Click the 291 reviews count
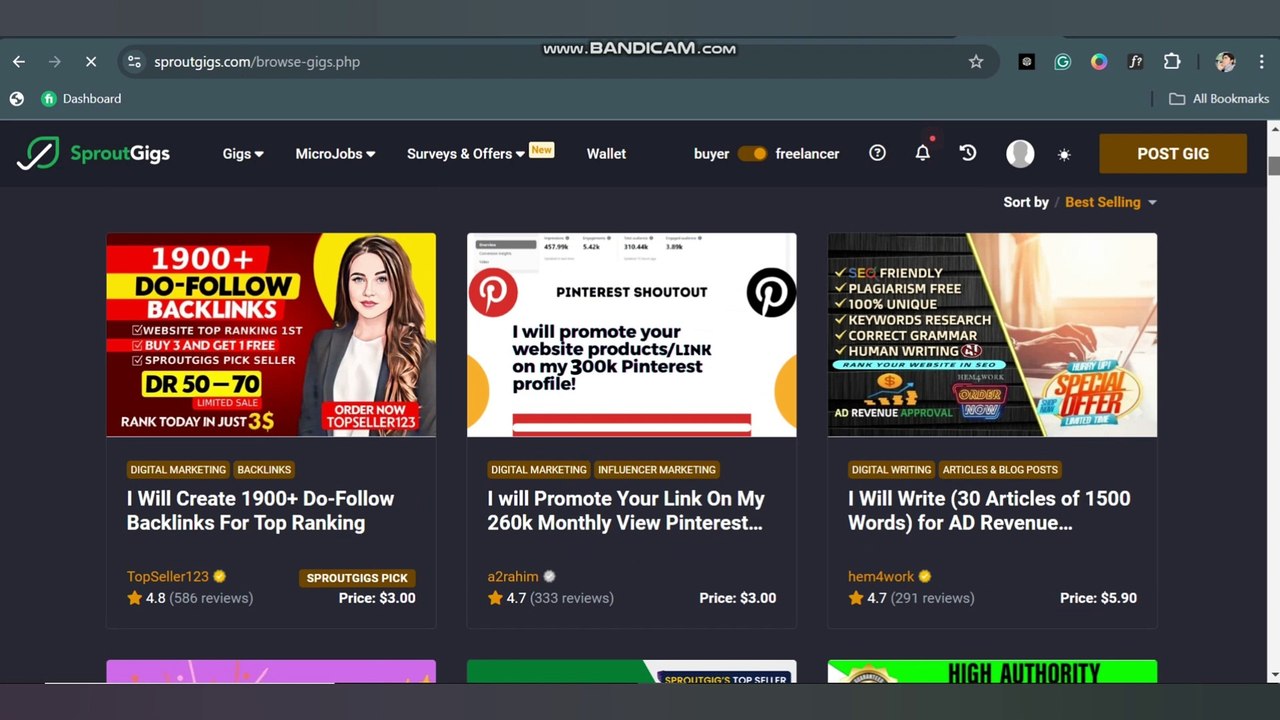Screen dimensions: 1280x720 [933, 598]
